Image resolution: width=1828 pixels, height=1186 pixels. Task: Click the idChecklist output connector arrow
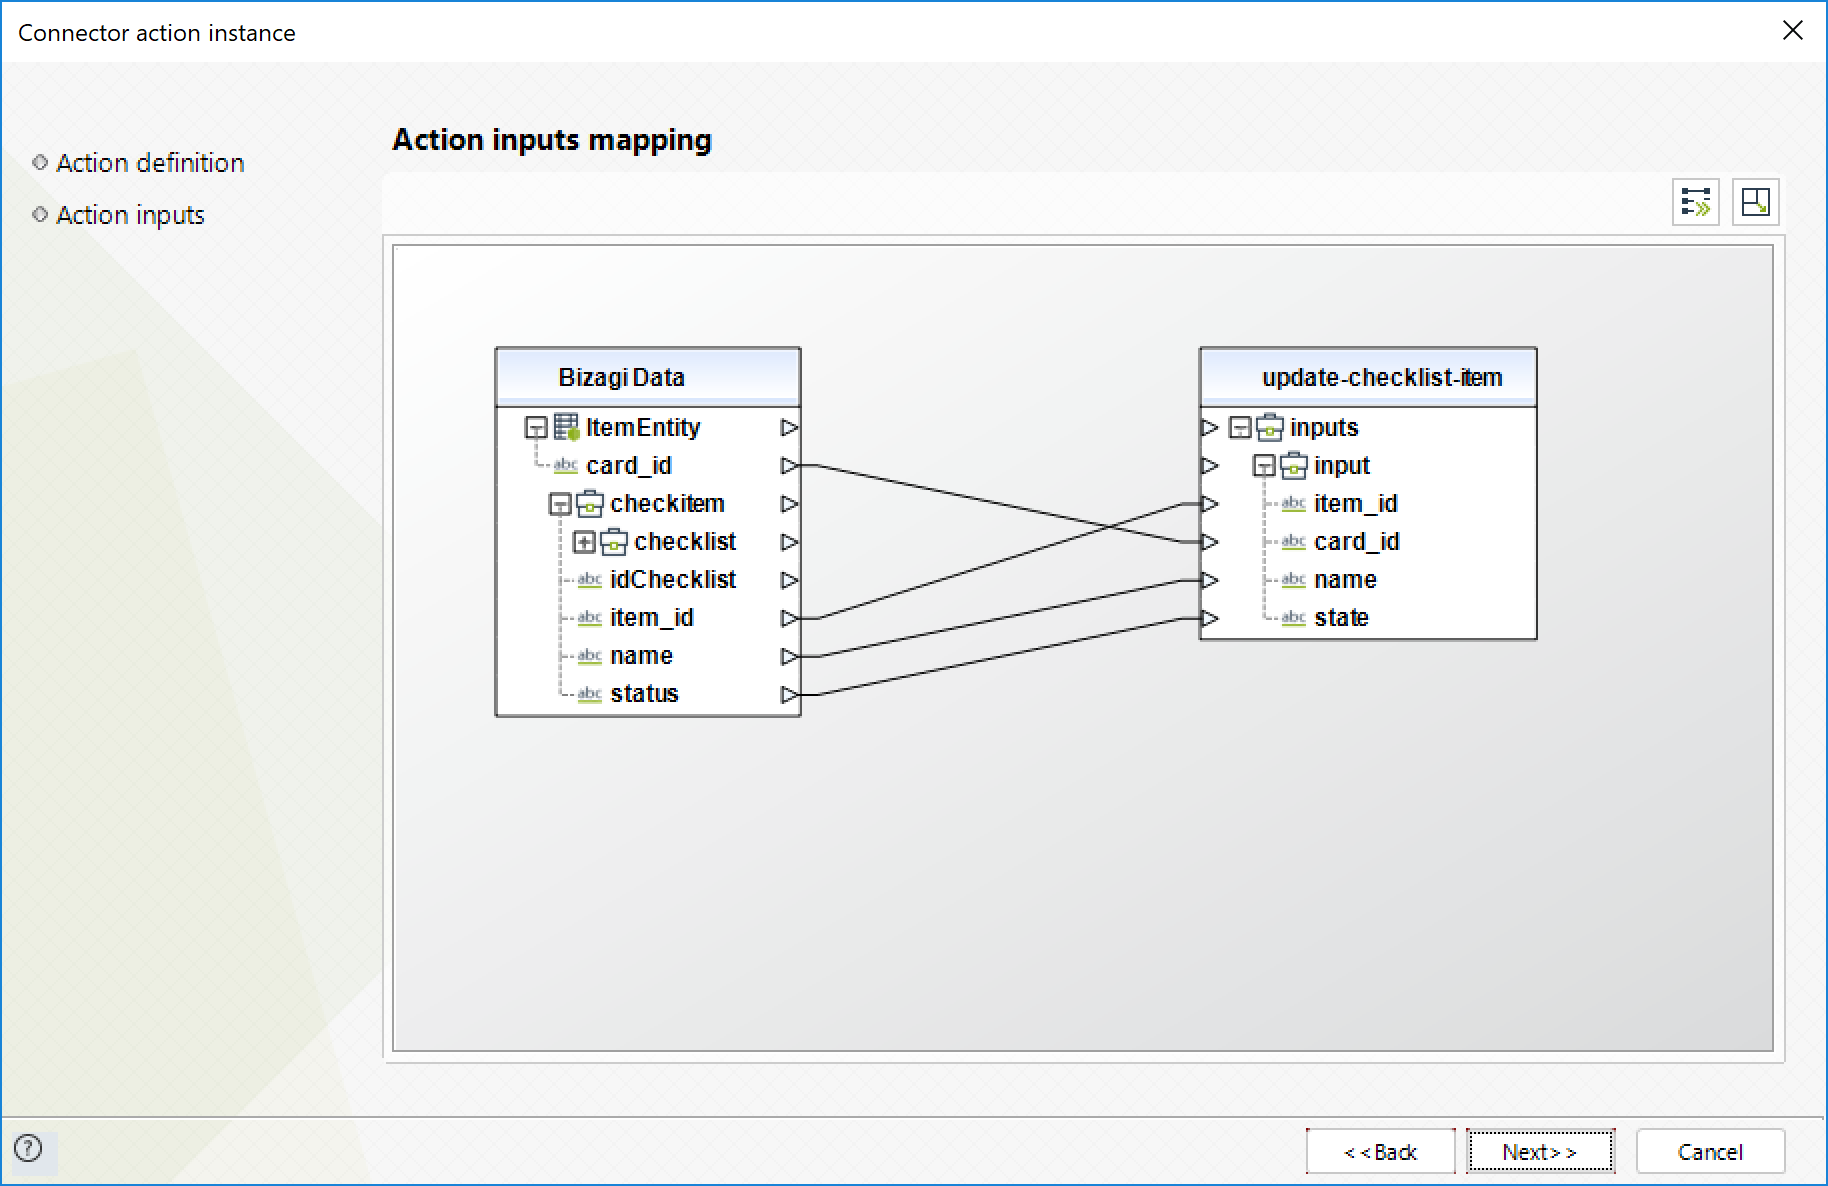coord(789,580)
